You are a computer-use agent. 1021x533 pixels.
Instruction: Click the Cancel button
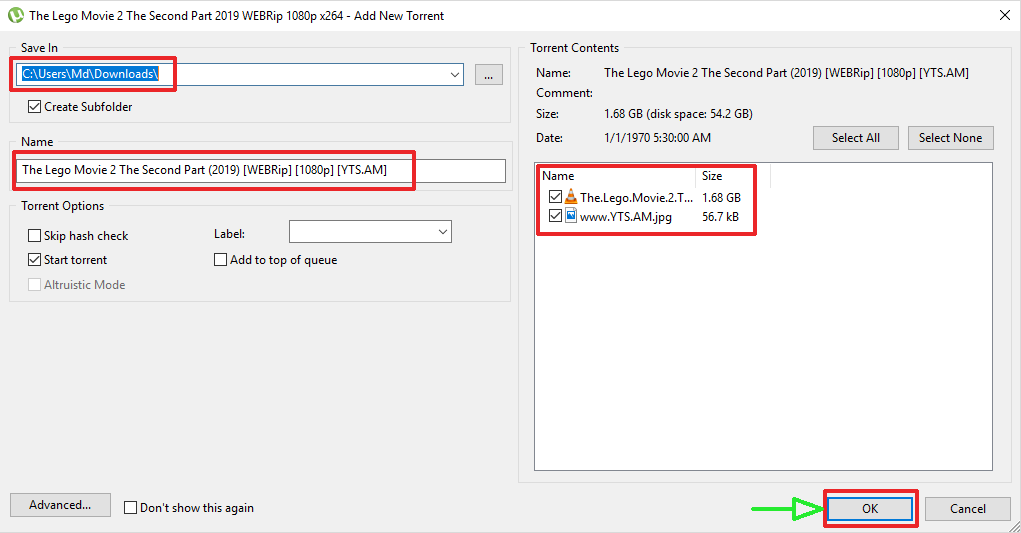[968, 509]
